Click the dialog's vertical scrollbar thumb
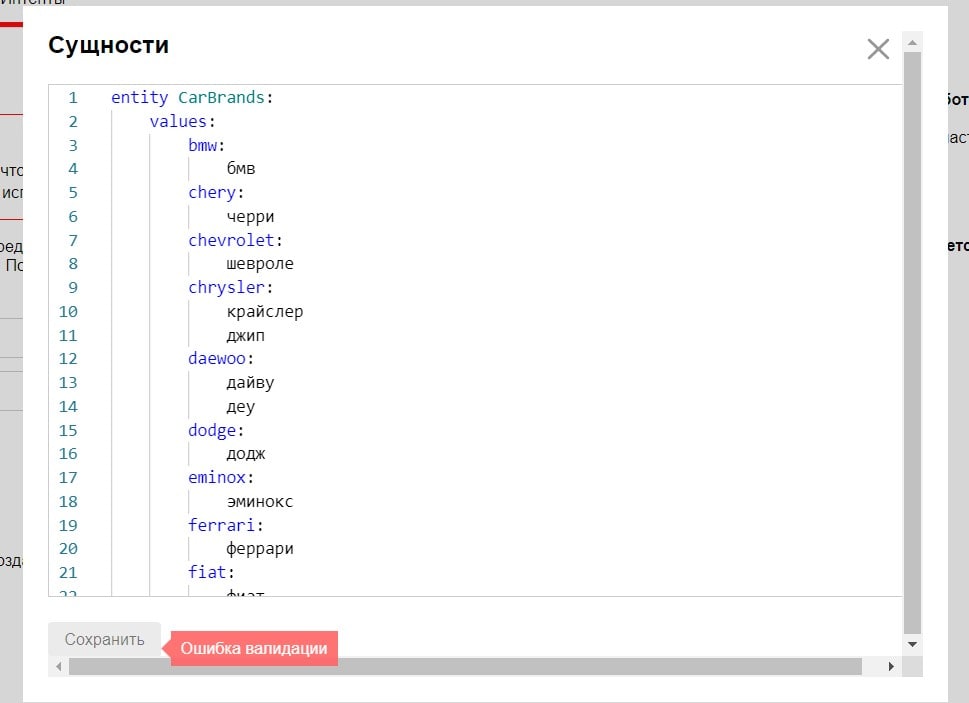The image size is (969, 703). click(x=912, y=343)
